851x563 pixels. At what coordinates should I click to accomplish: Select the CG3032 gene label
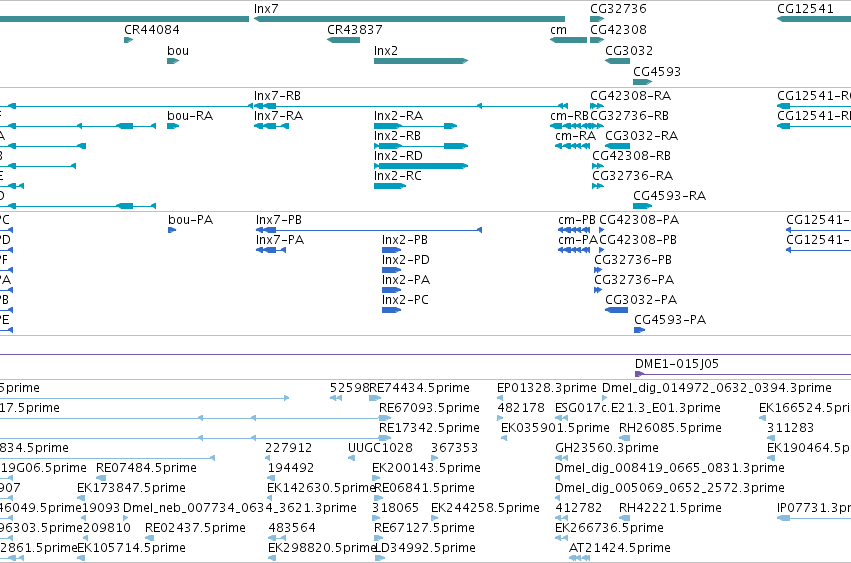pos(629,50)
